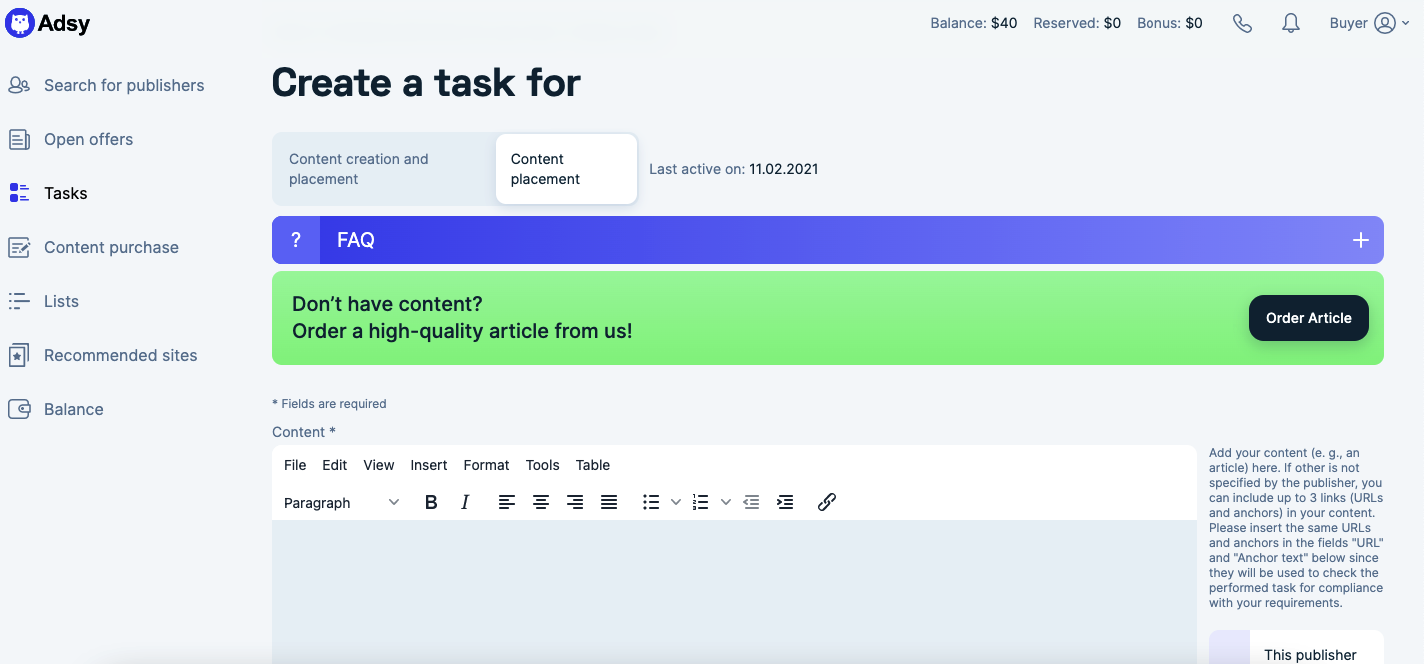
Task: Click the Last active on date text
Action: [x=734, y=169]
